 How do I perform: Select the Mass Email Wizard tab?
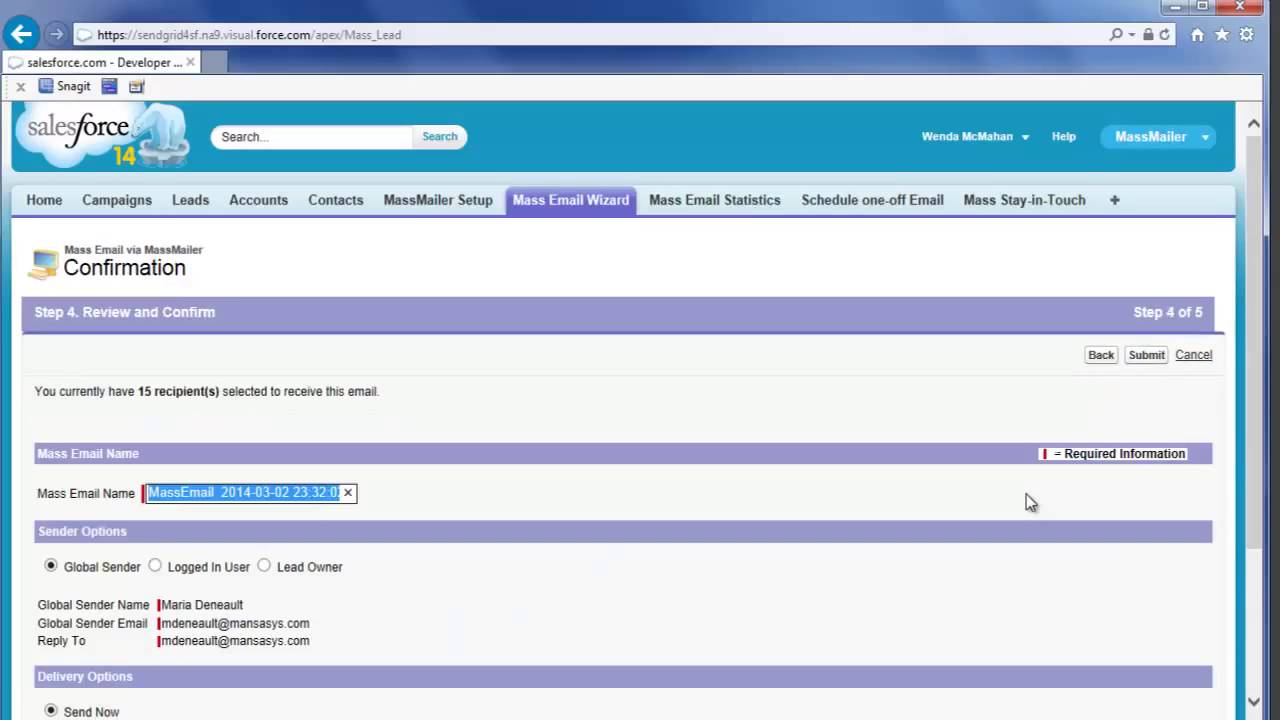(571, 200)
